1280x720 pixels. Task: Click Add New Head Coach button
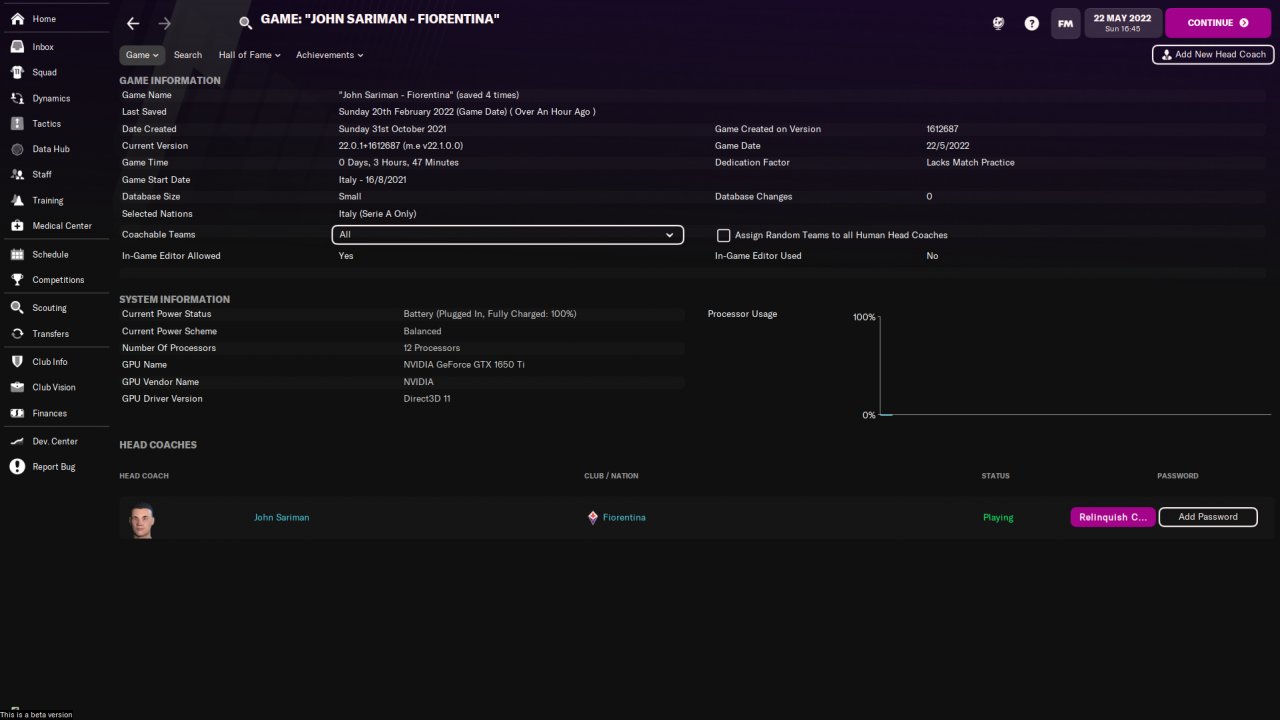coord(1213,55)
